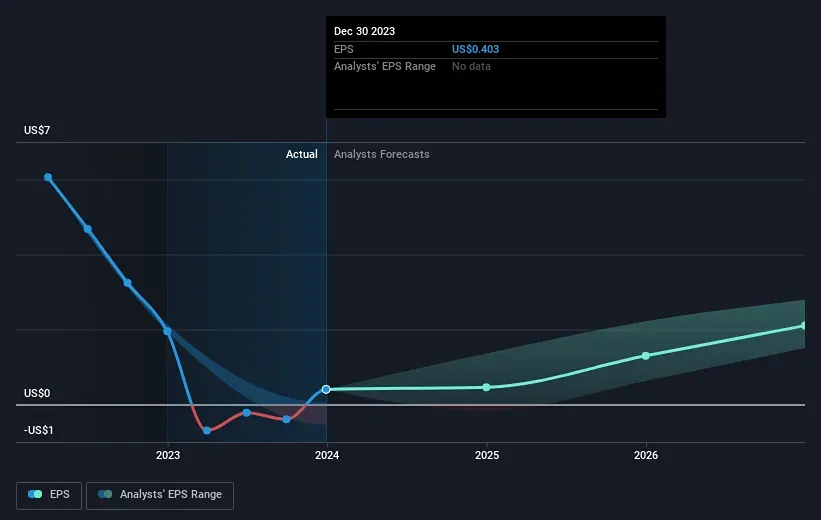
Task: Click the forecast data point at 2025
Action: coord(487,387)
